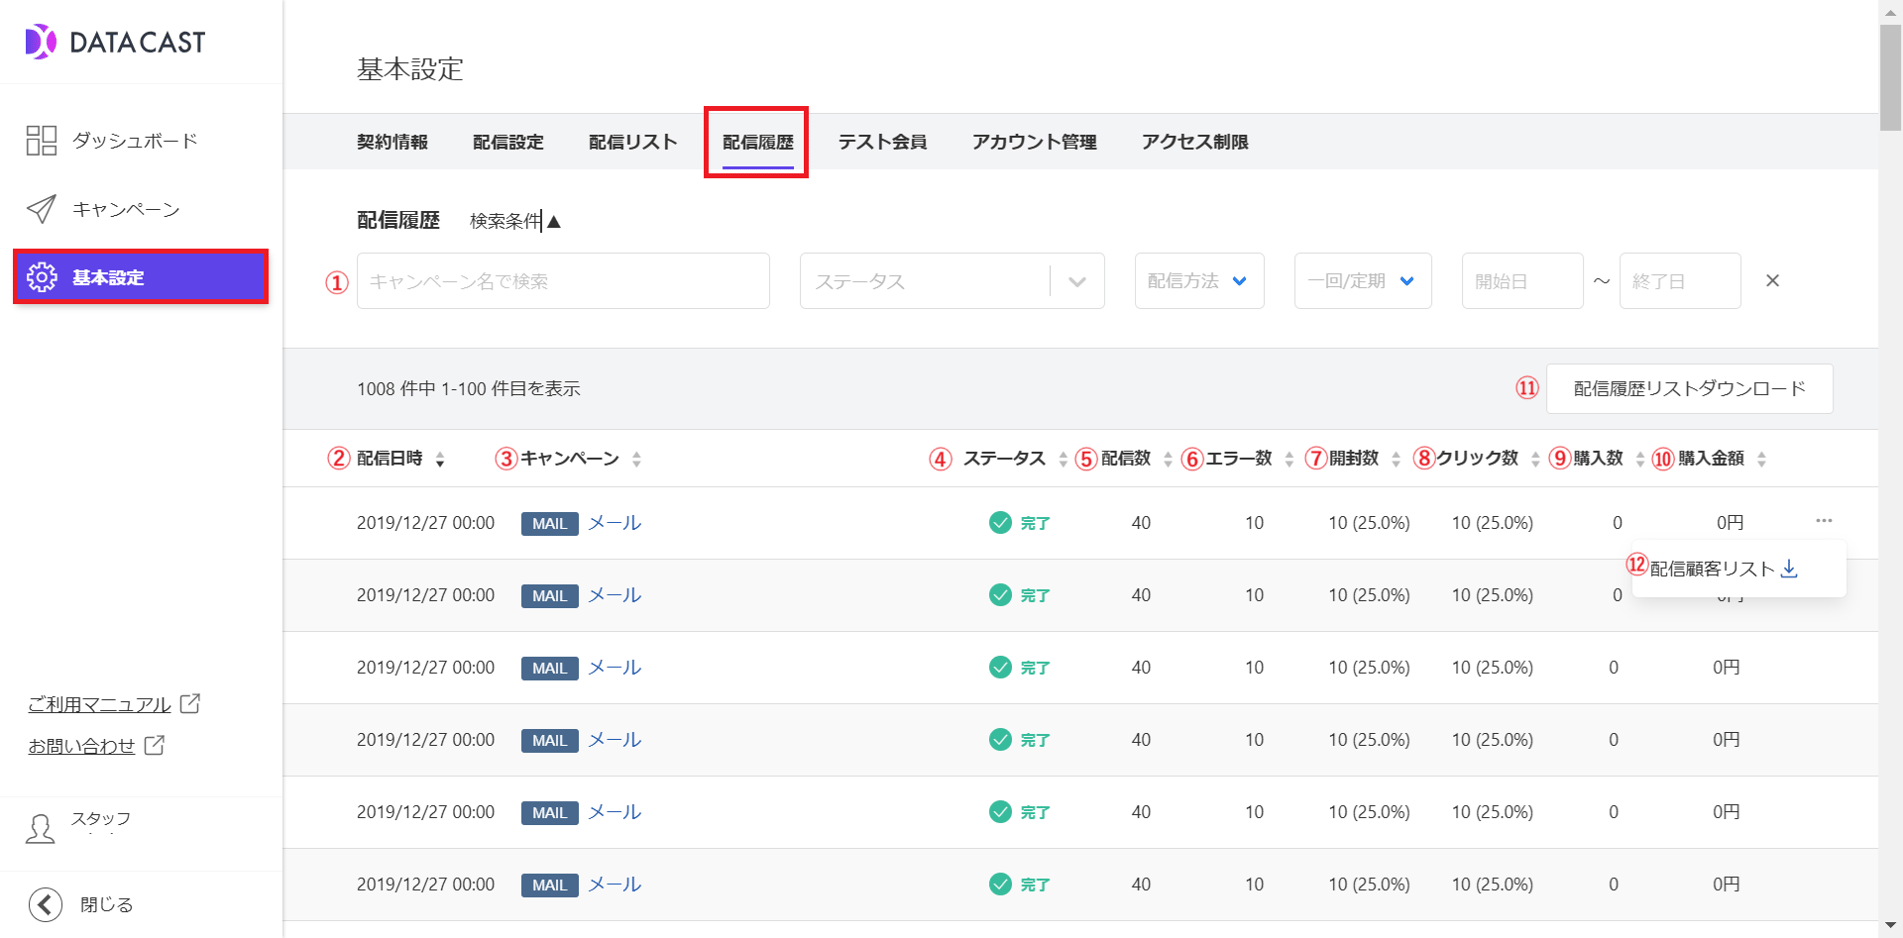
Task: Open メール campaign link in second row
Action: point(614,595)
